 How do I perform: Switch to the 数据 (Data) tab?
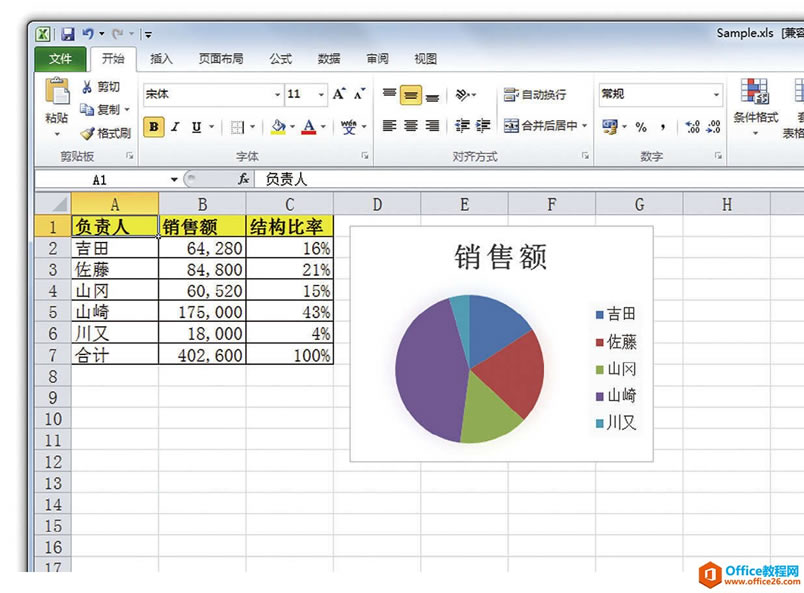(329, 59)
